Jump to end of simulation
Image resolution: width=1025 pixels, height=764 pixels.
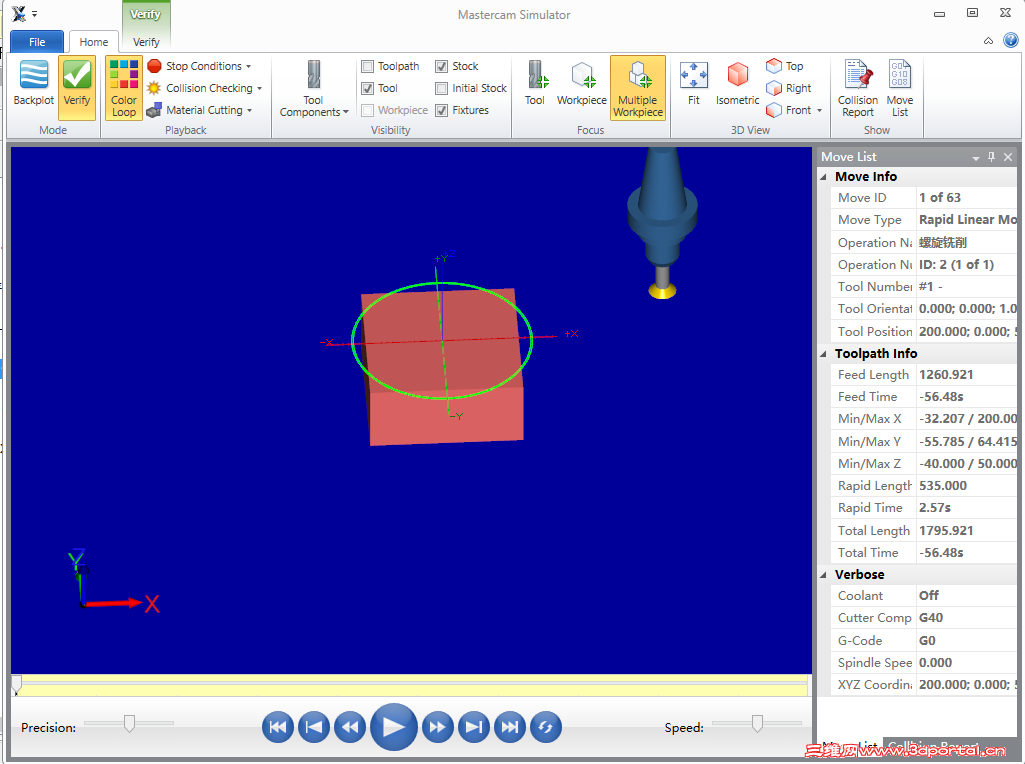click(x=510, y=727)
